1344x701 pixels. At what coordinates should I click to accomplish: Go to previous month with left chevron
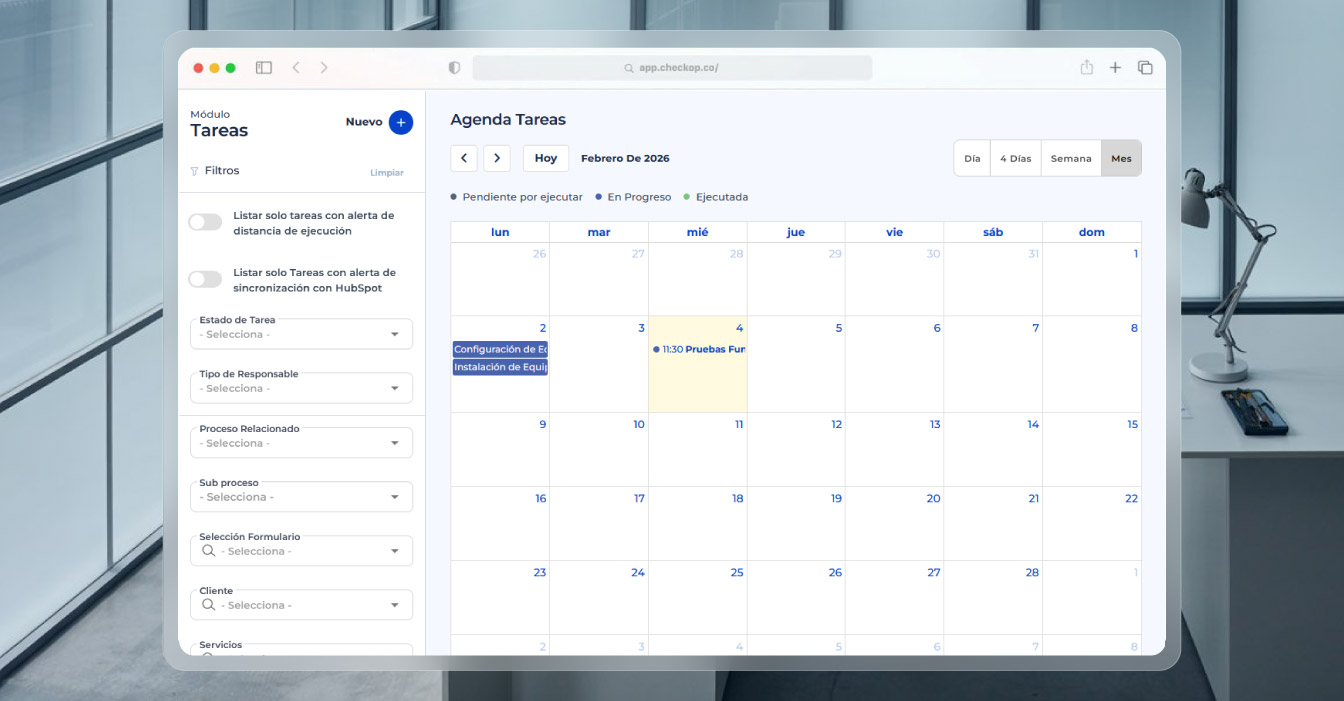pos(463,158)
